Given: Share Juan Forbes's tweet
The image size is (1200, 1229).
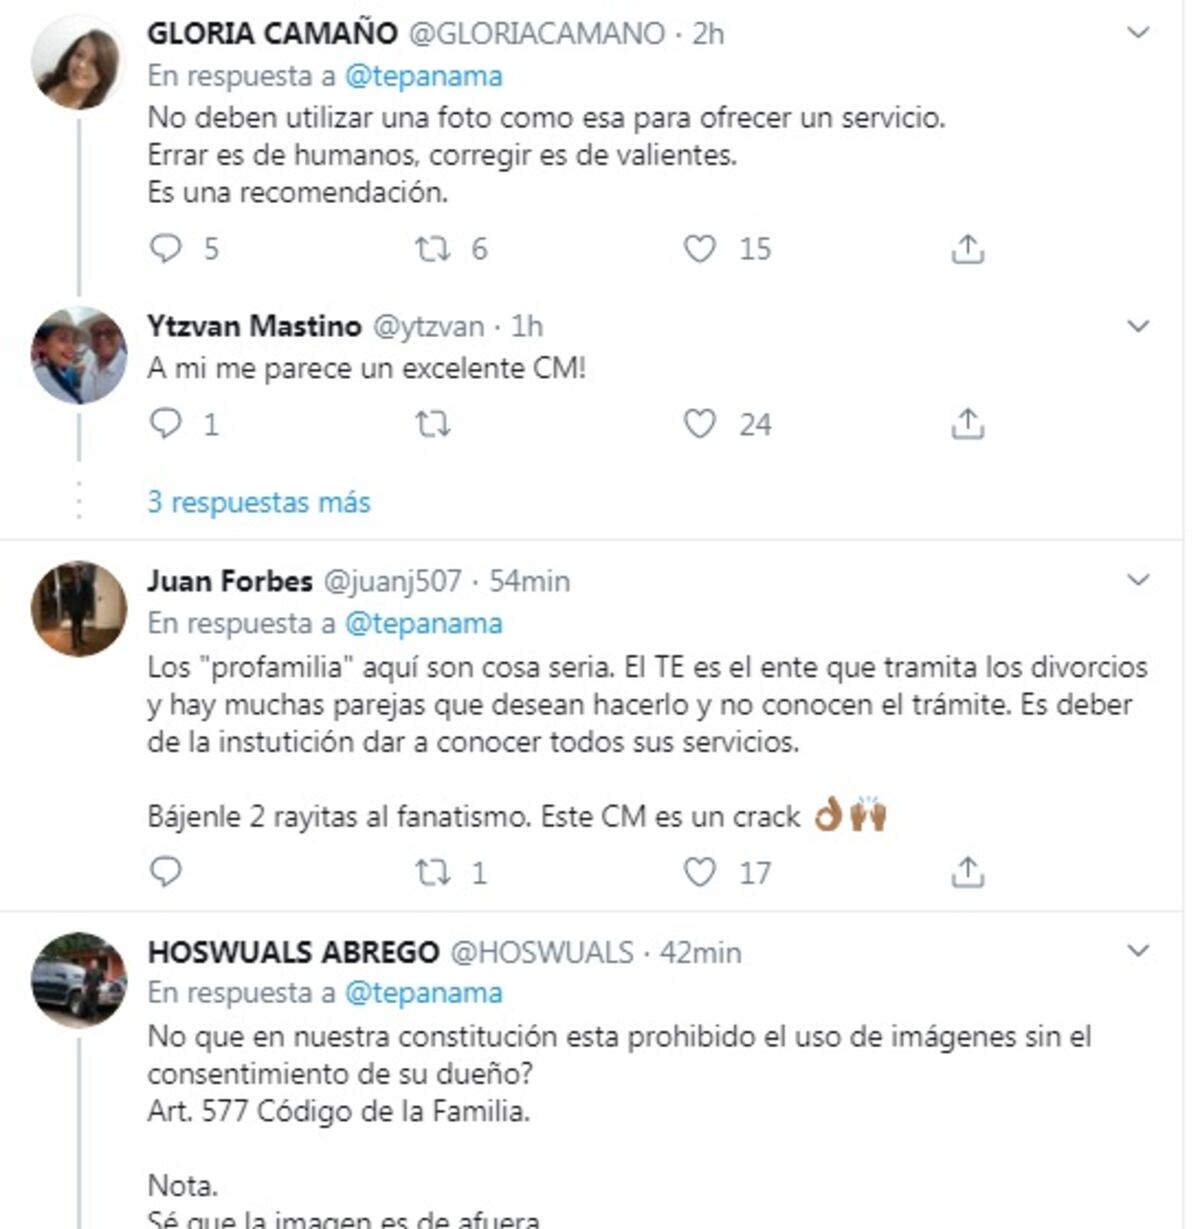Looking at the screenshot, I should click(967, 873).
